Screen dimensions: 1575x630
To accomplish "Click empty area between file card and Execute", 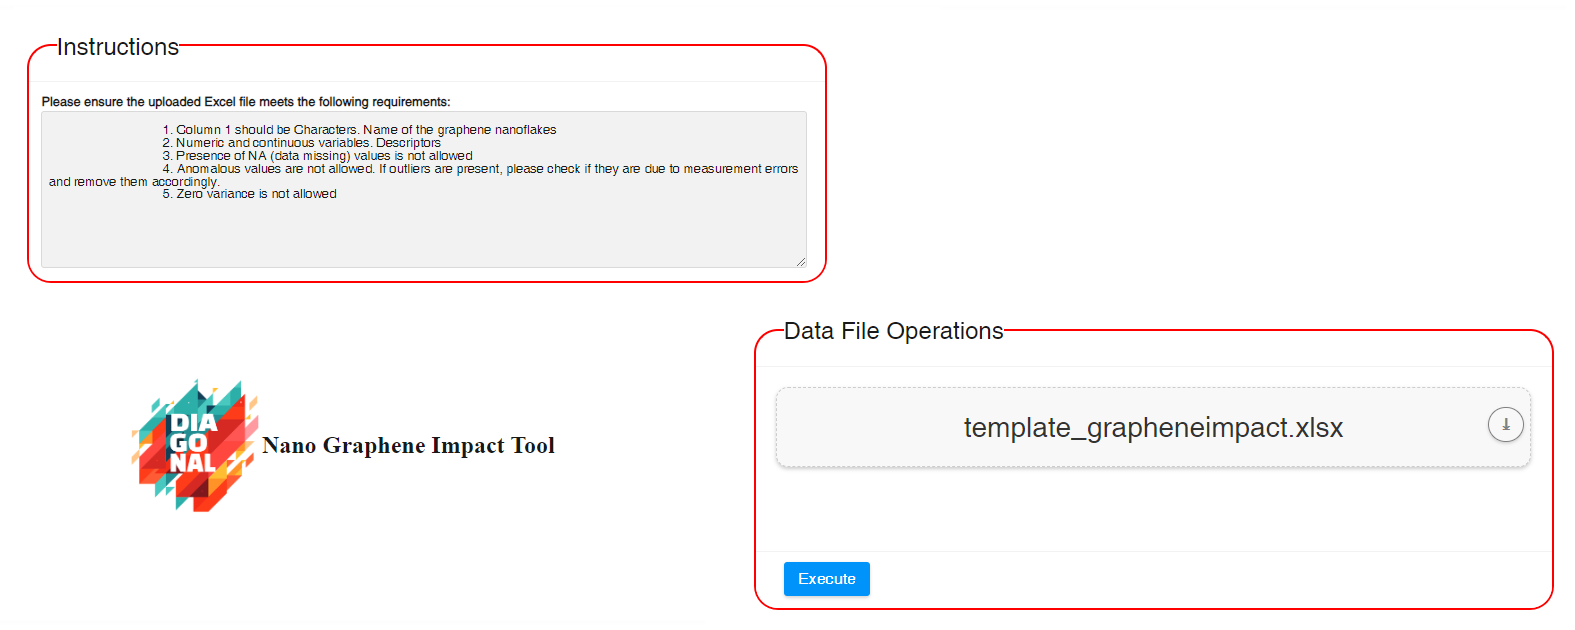I will point(1152,510).
